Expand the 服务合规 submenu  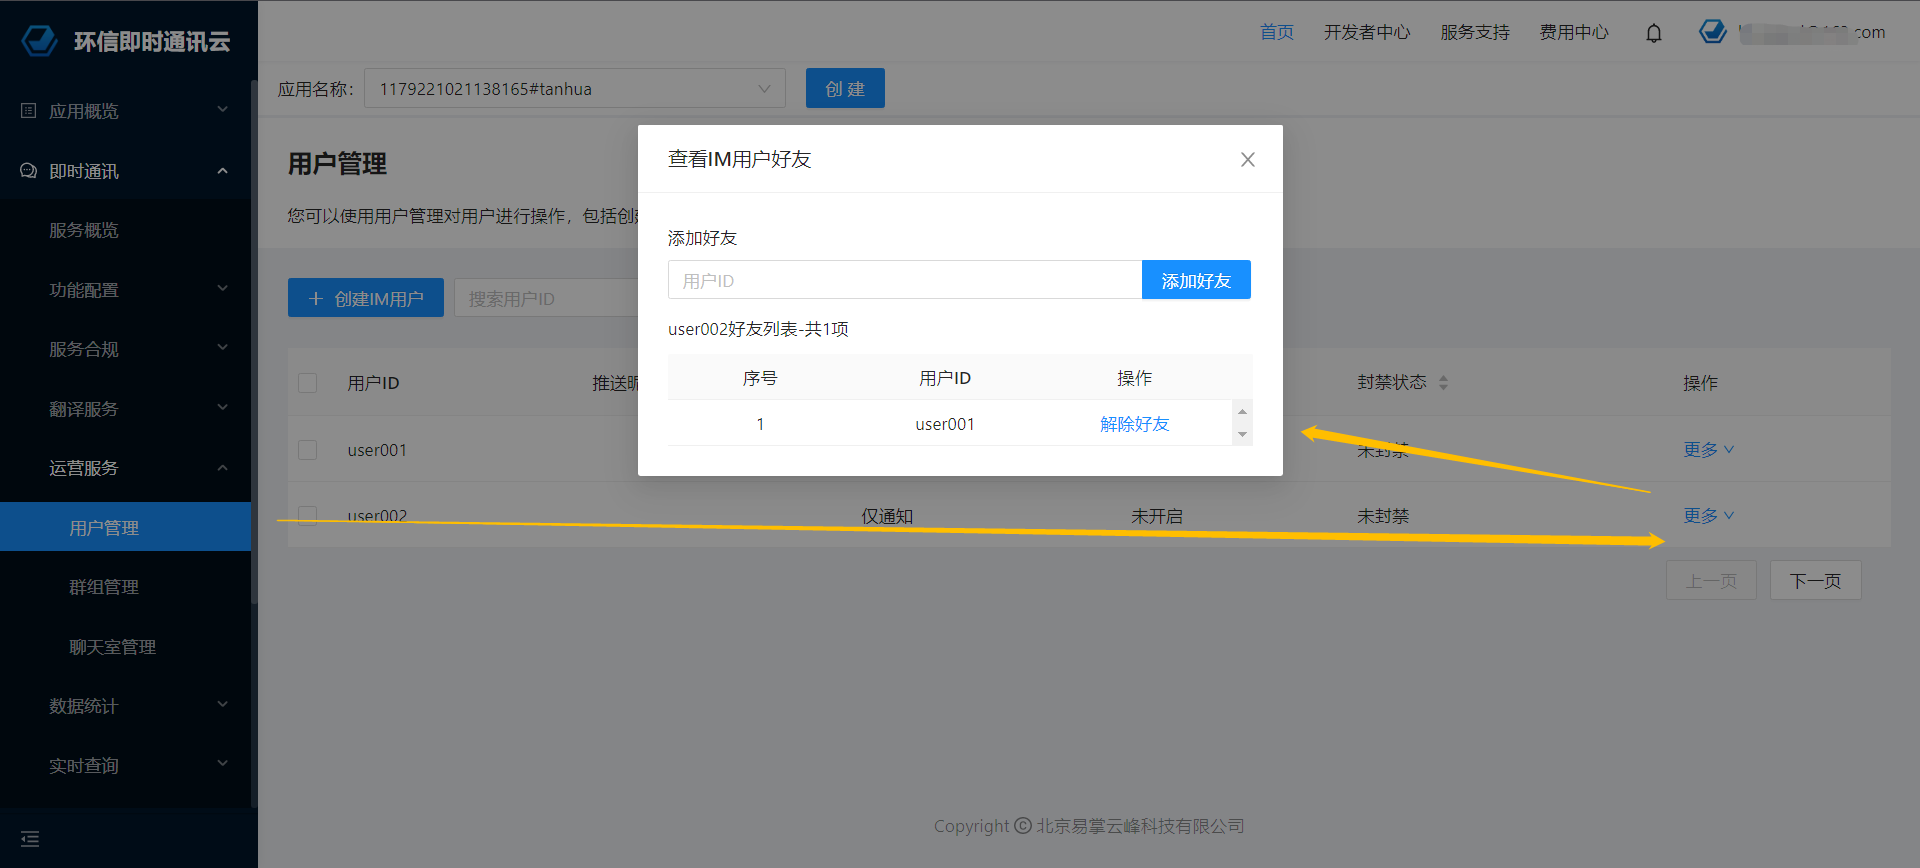(223, 348)
